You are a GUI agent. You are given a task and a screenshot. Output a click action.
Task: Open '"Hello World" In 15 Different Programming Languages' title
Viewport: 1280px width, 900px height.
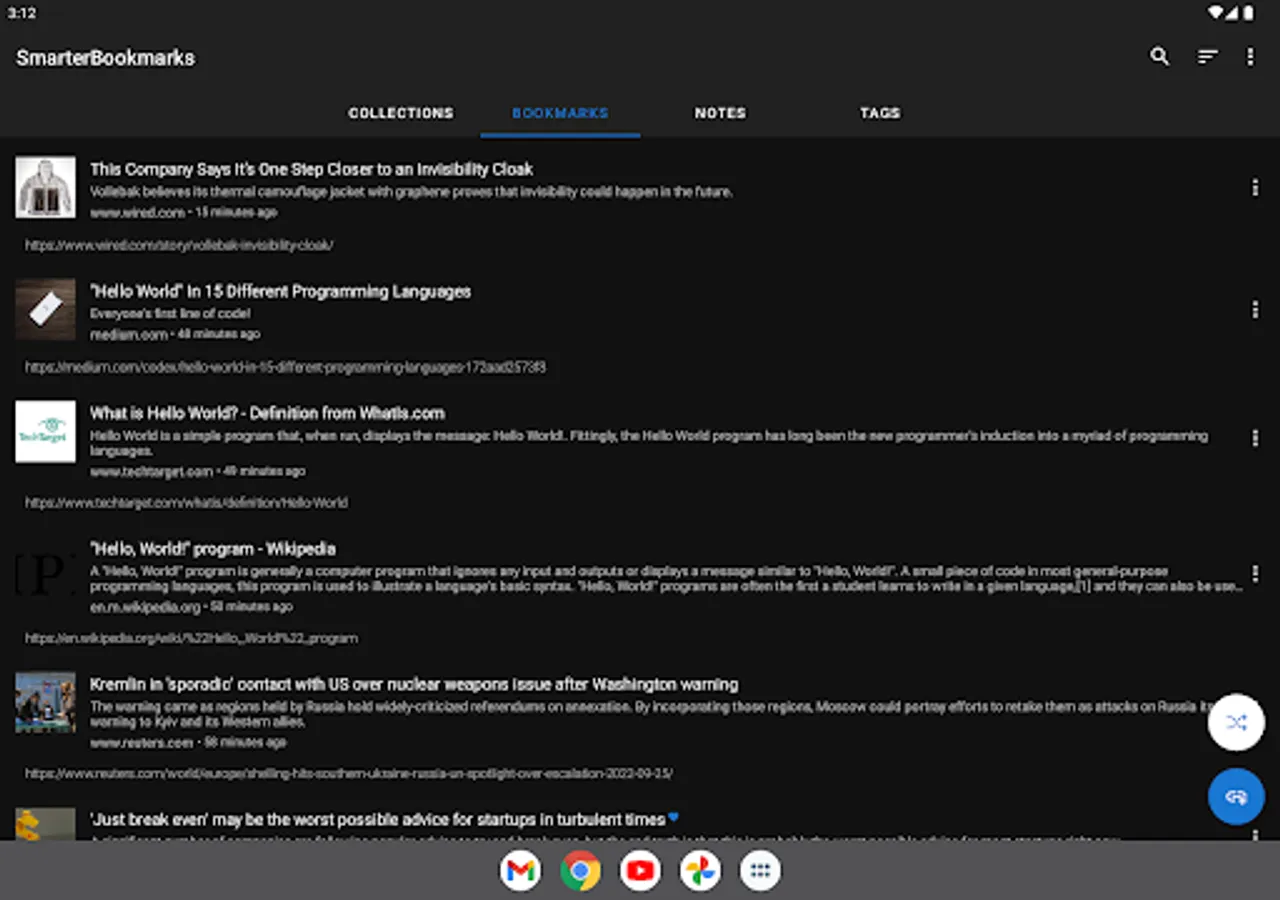click(280, 291)
